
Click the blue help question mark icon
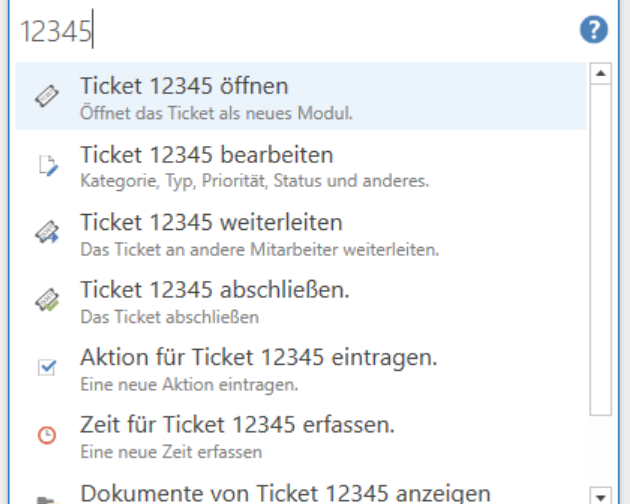coord(594,31)
